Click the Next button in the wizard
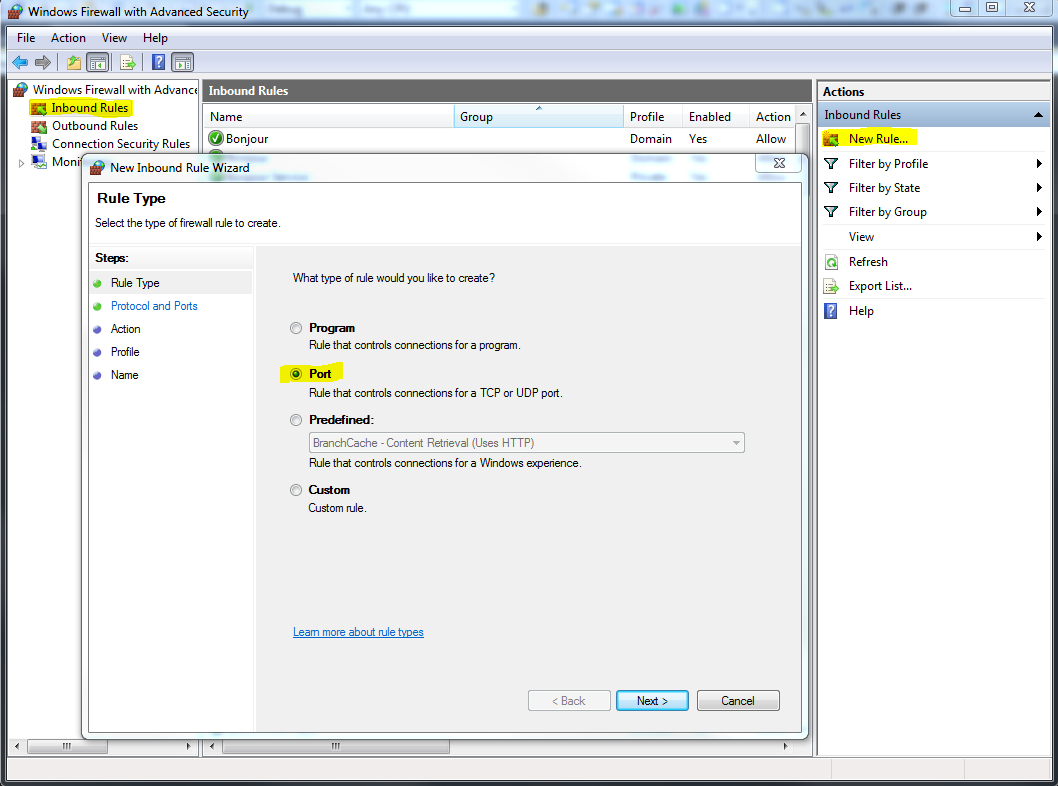The image size is (1058, 786). coord(652,700)
